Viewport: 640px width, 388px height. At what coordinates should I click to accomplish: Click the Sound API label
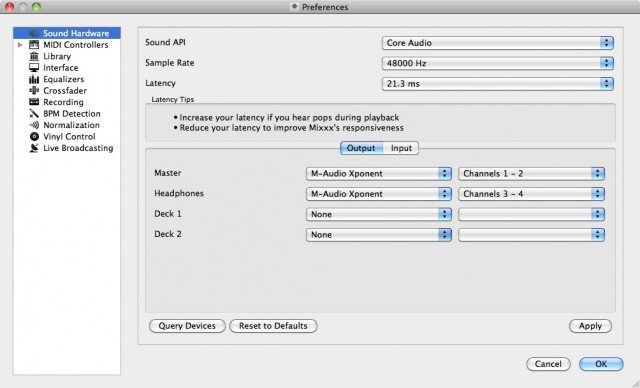pos(165,42)
